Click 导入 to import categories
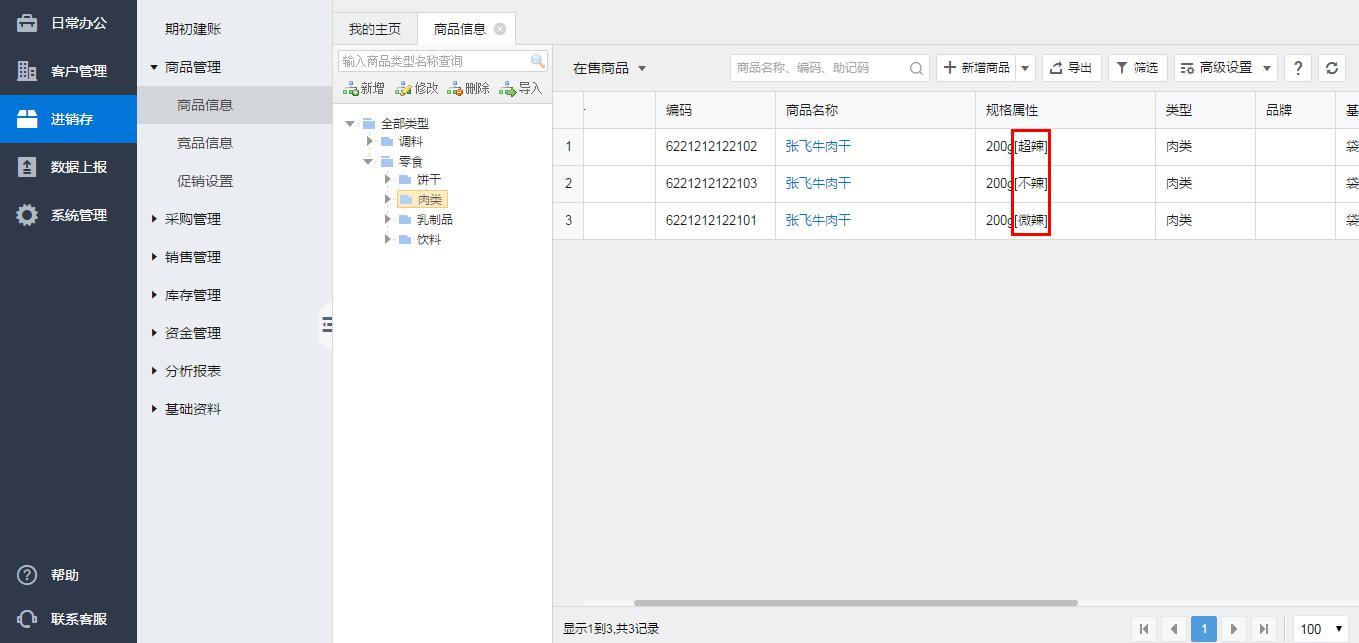 click(520, 88)
